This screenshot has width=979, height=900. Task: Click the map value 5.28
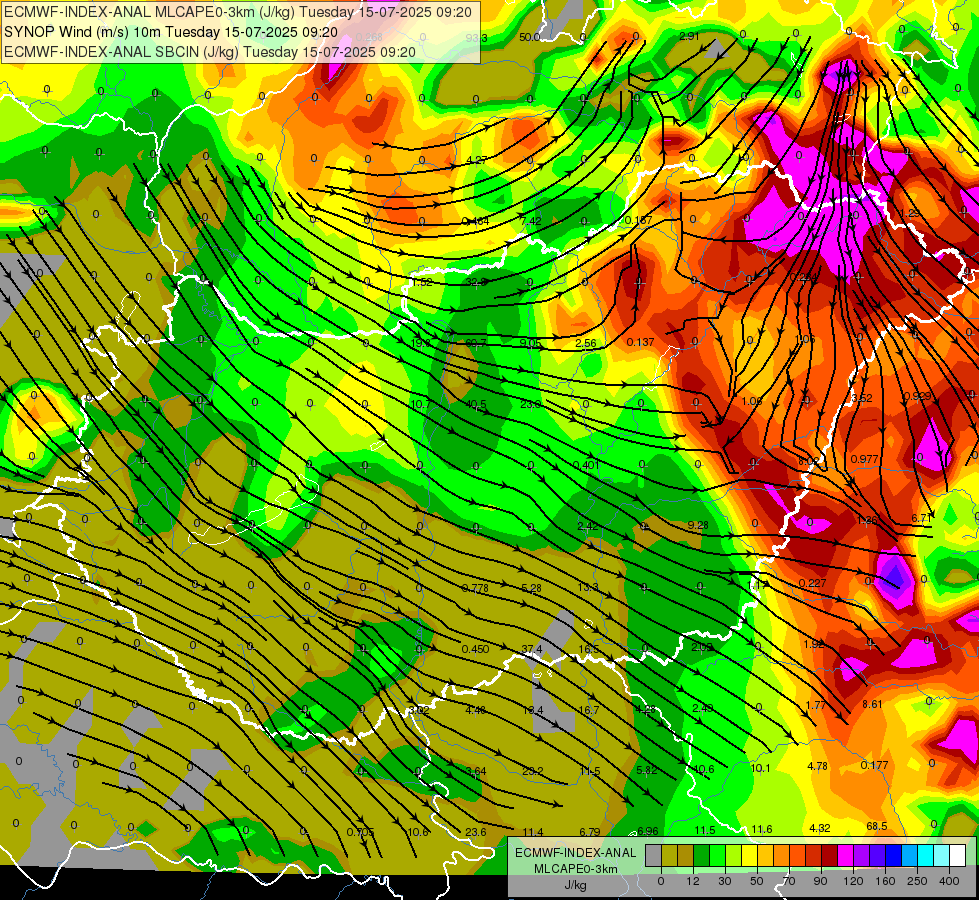tap(531, 588)
